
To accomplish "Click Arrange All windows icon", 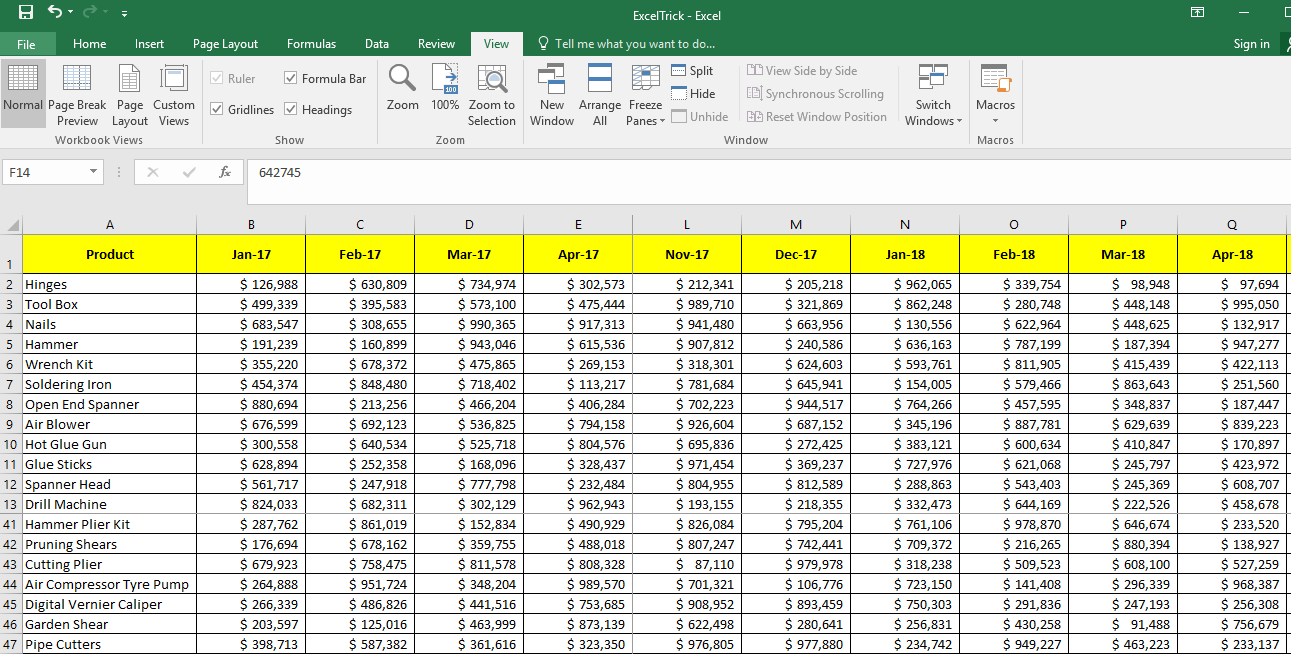I will coord(599,95).
